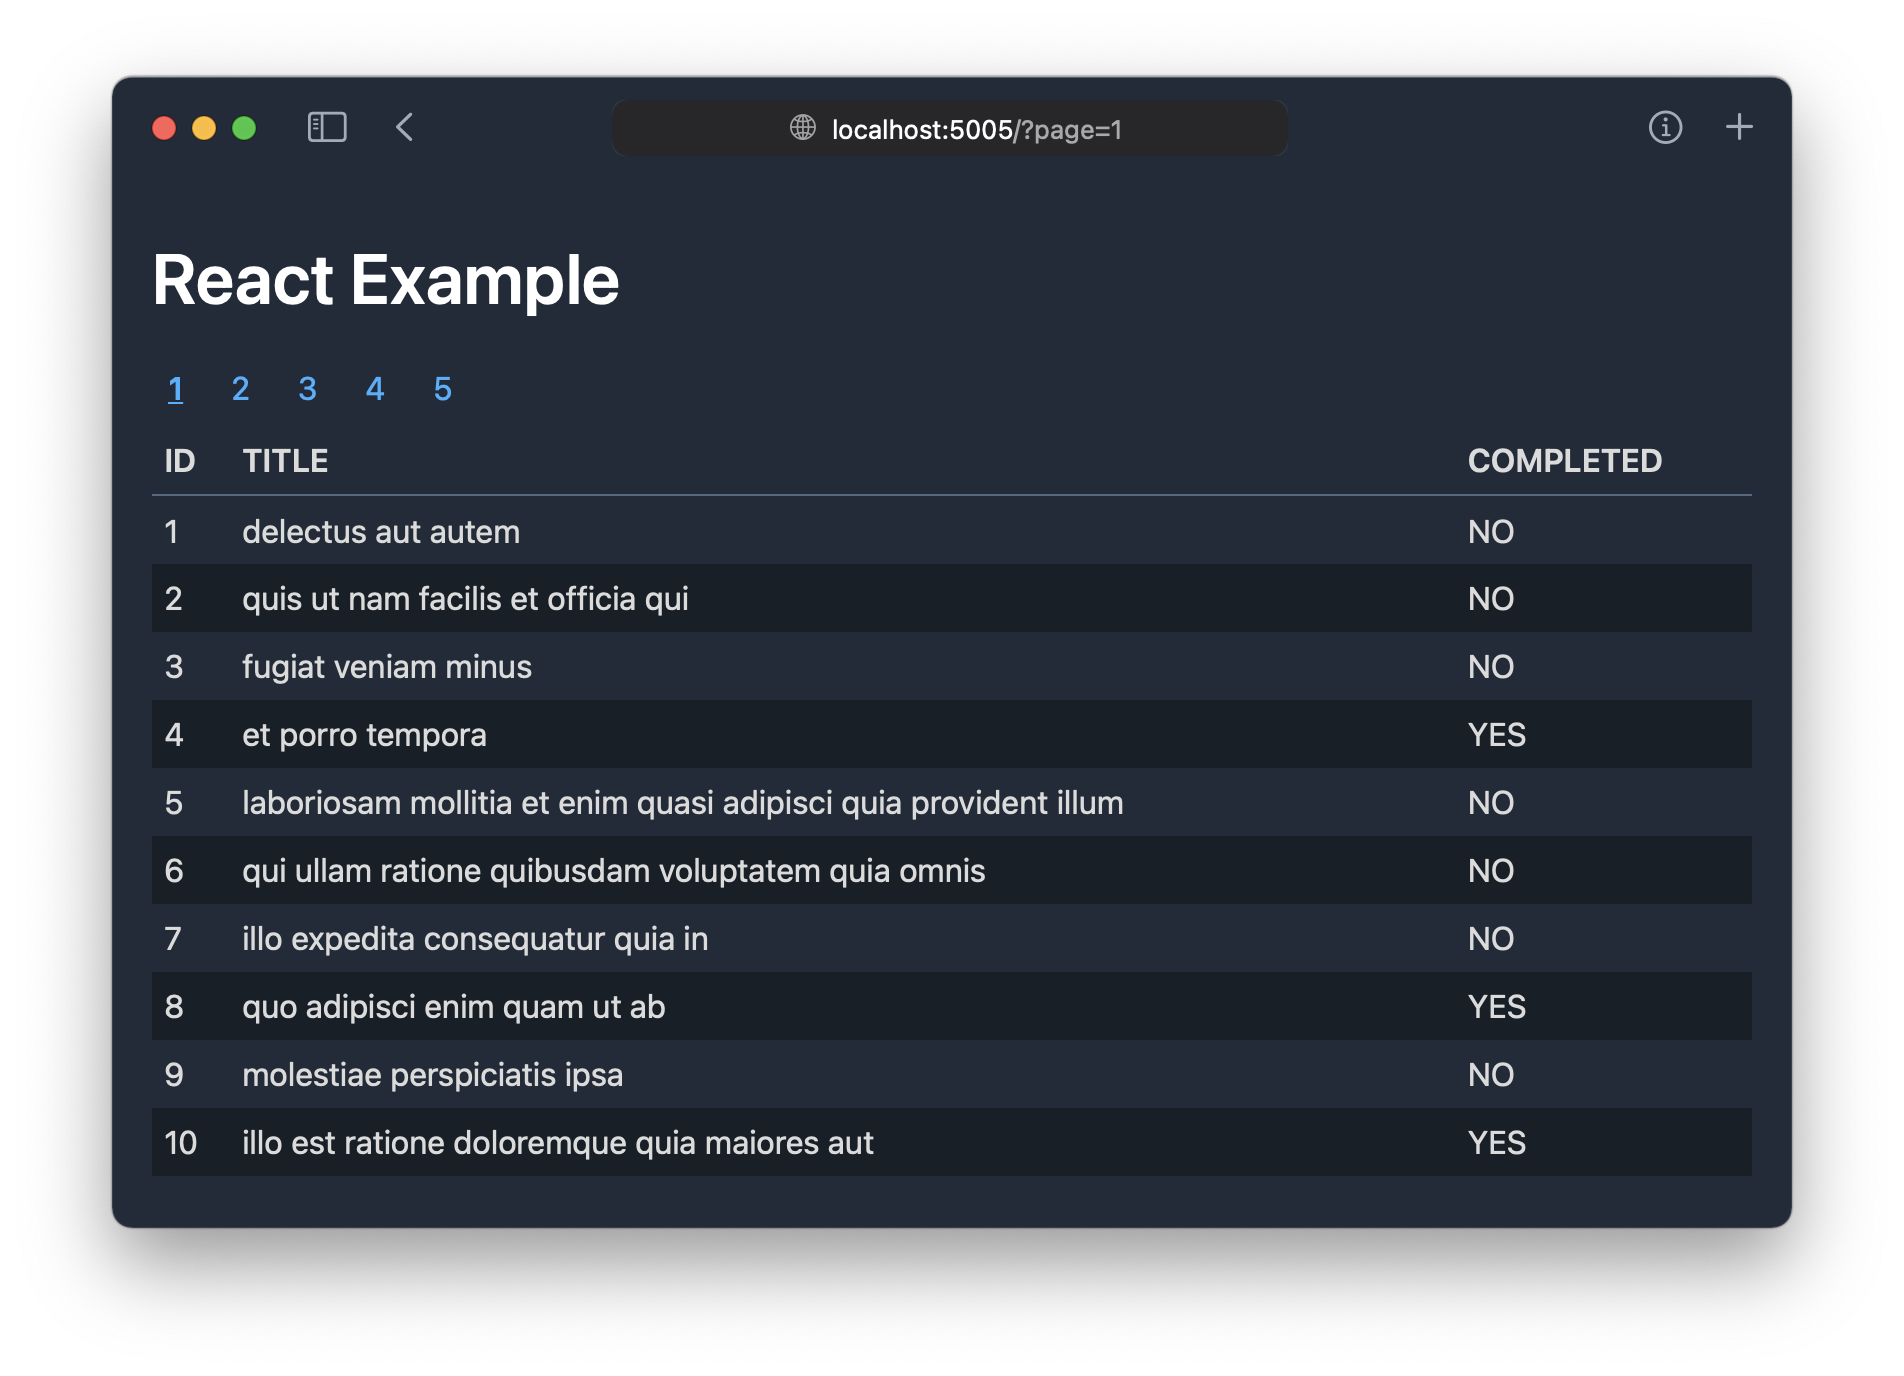Click NO status for 'quis ut nam facilis'
The image size is (1904, 1376).
[x=1491, y=599]
